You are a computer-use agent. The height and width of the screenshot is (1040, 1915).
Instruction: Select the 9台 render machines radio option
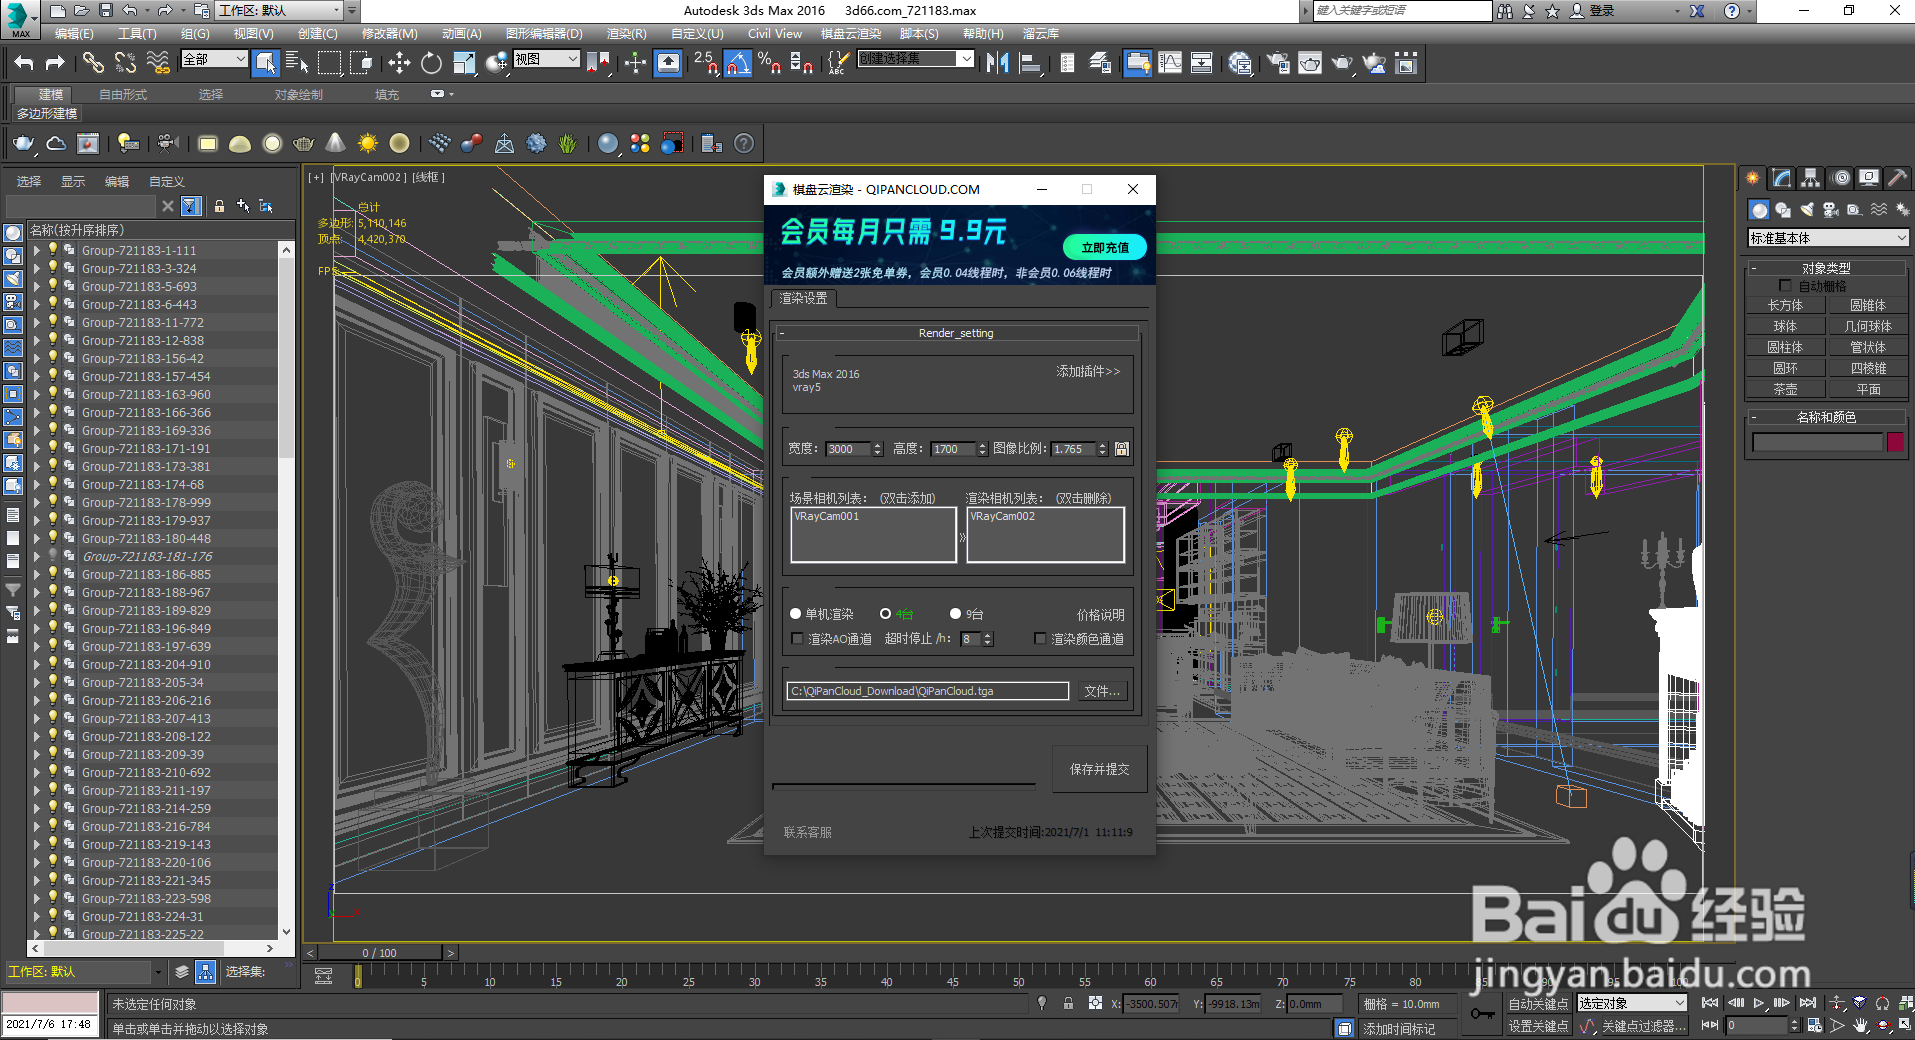956,614
